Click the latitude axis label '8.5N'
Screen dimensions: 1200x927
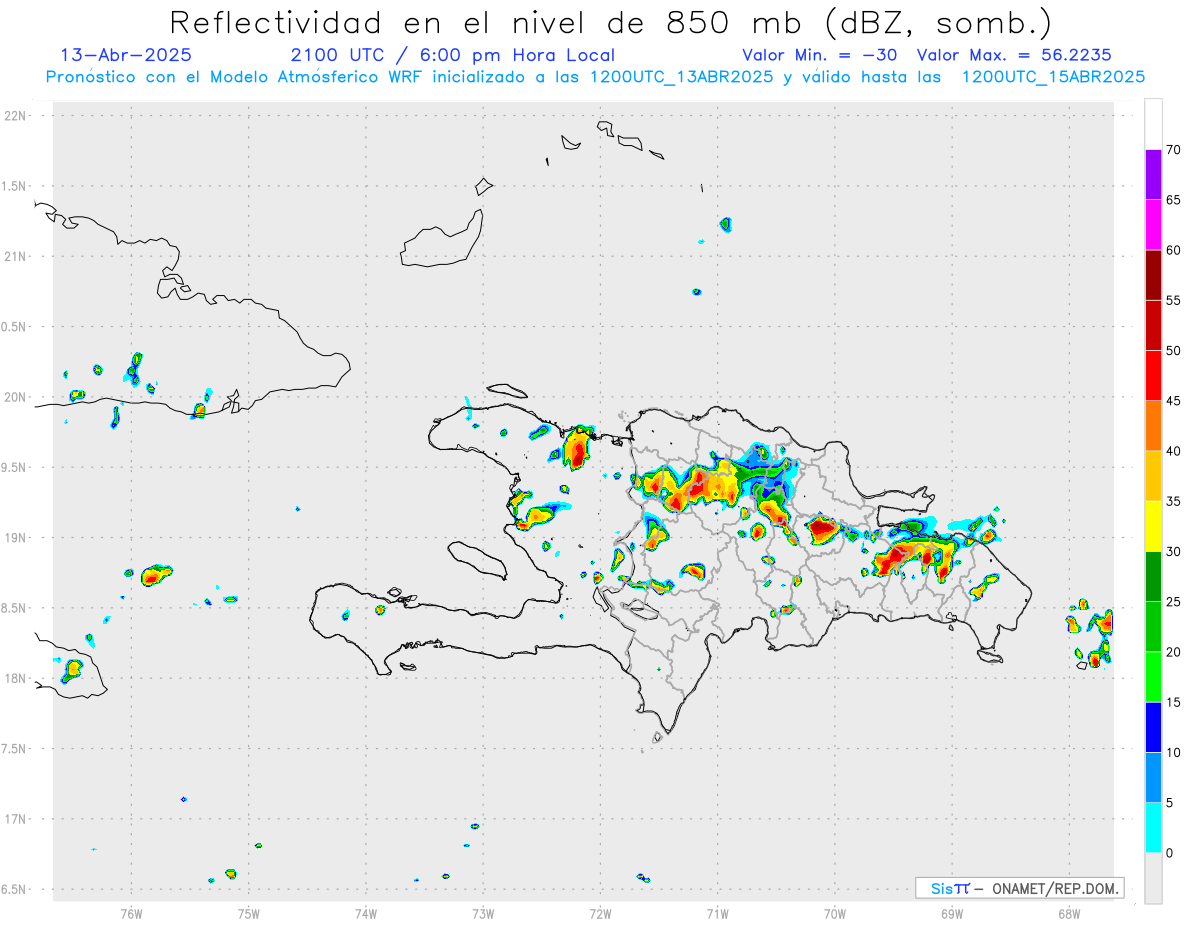[x=15, y=608]
